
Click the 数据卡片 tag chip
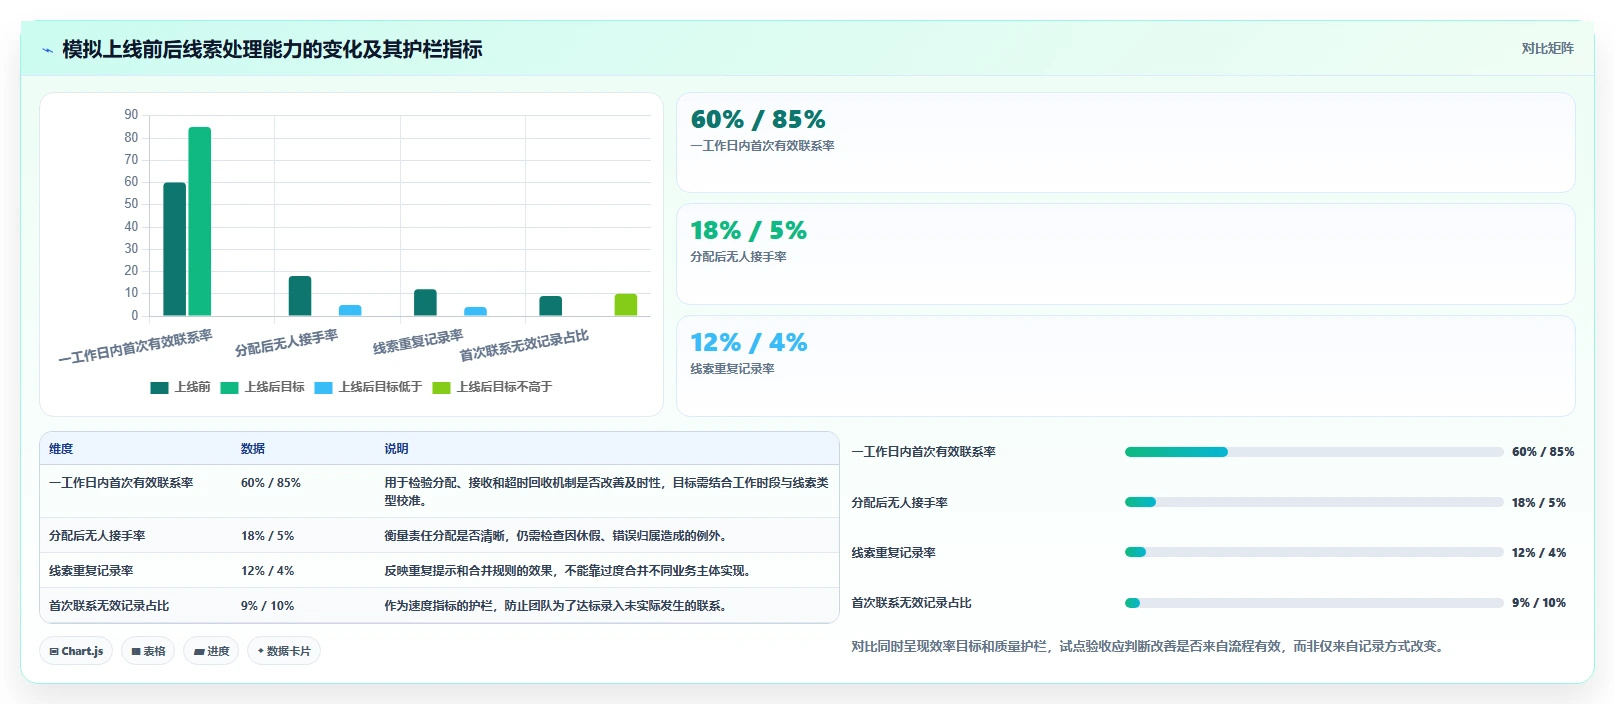[284, 651]
